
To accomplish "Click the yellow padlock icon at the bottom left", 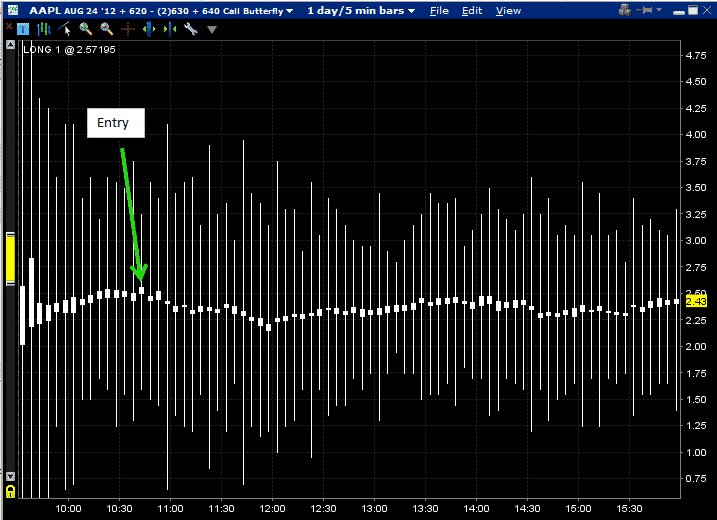I will [10, 492].
